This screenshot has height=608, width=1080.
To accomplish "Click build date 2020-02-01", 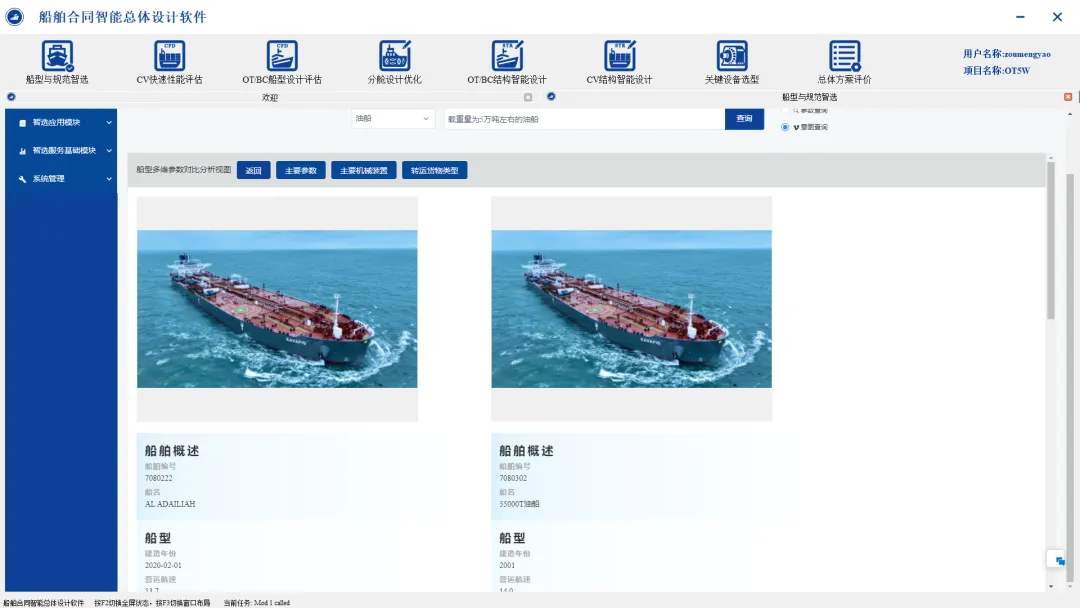I will (163, 565).
